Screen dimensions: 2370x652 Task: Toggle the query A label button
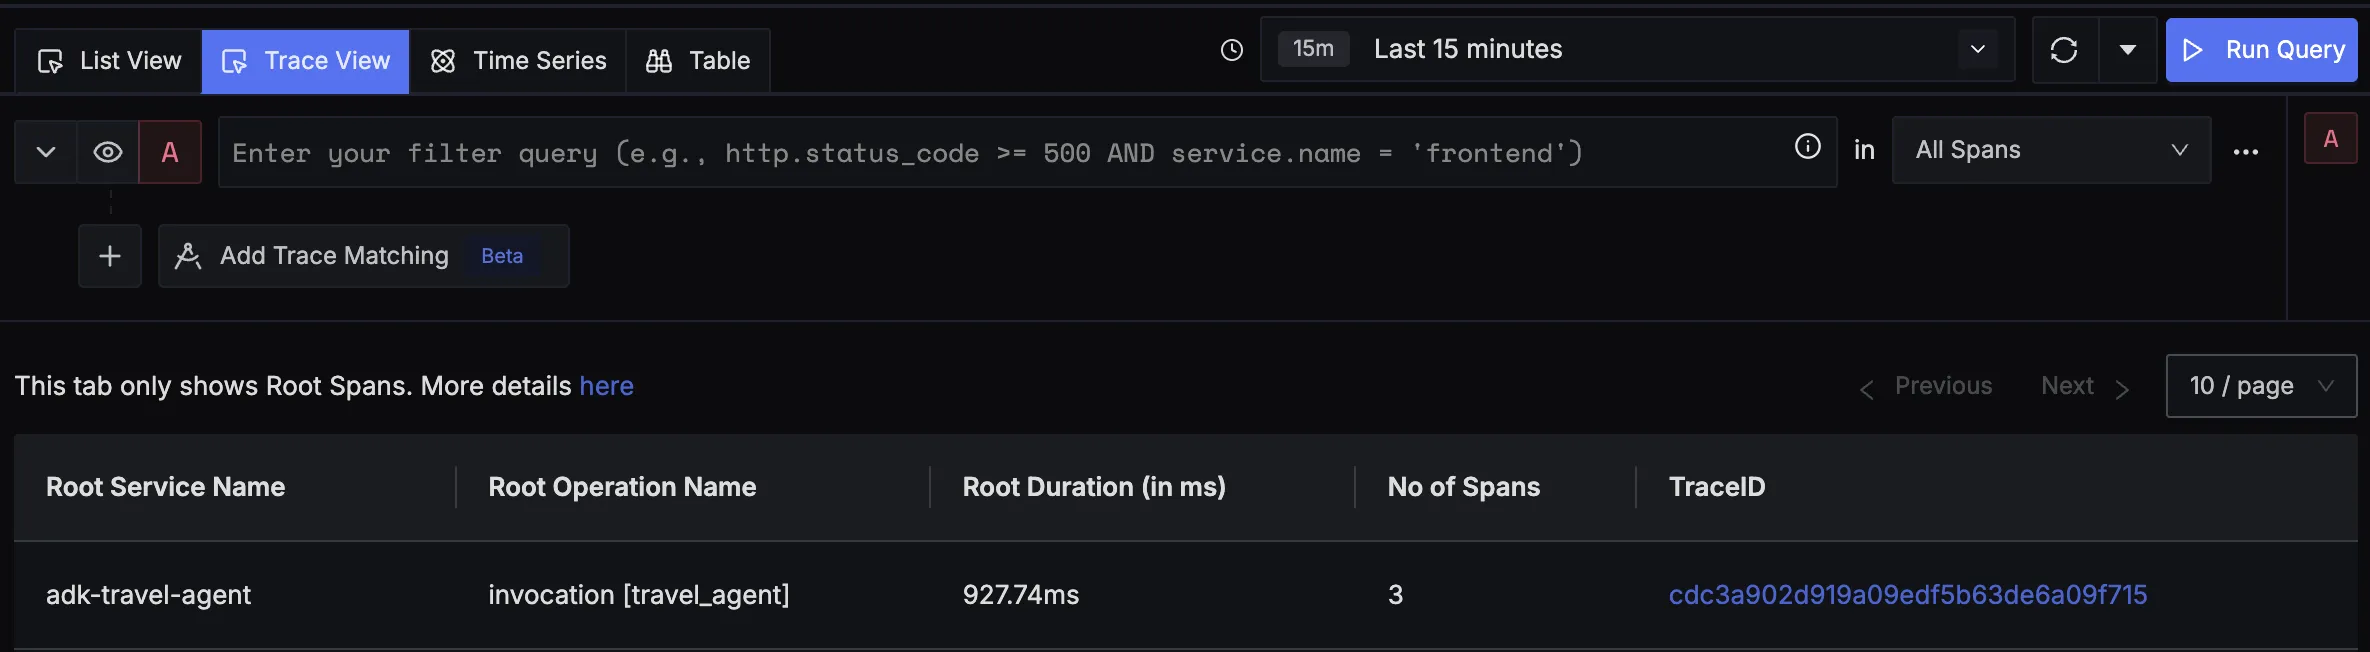click(x=170, y=152)
